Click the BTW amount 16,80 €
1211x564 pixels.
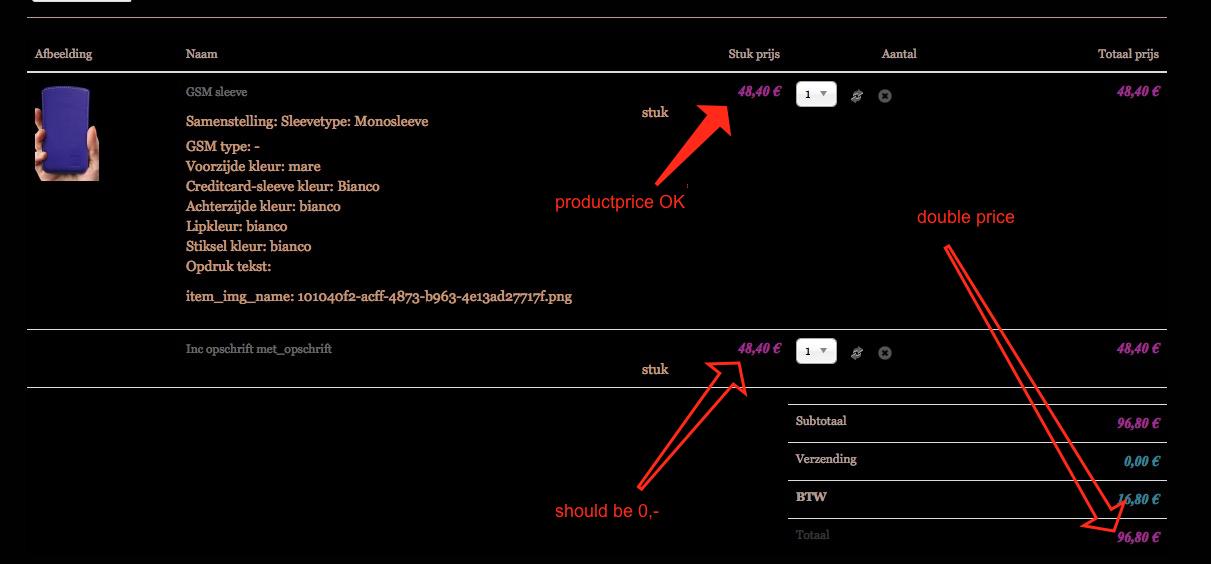[1138, 499]
